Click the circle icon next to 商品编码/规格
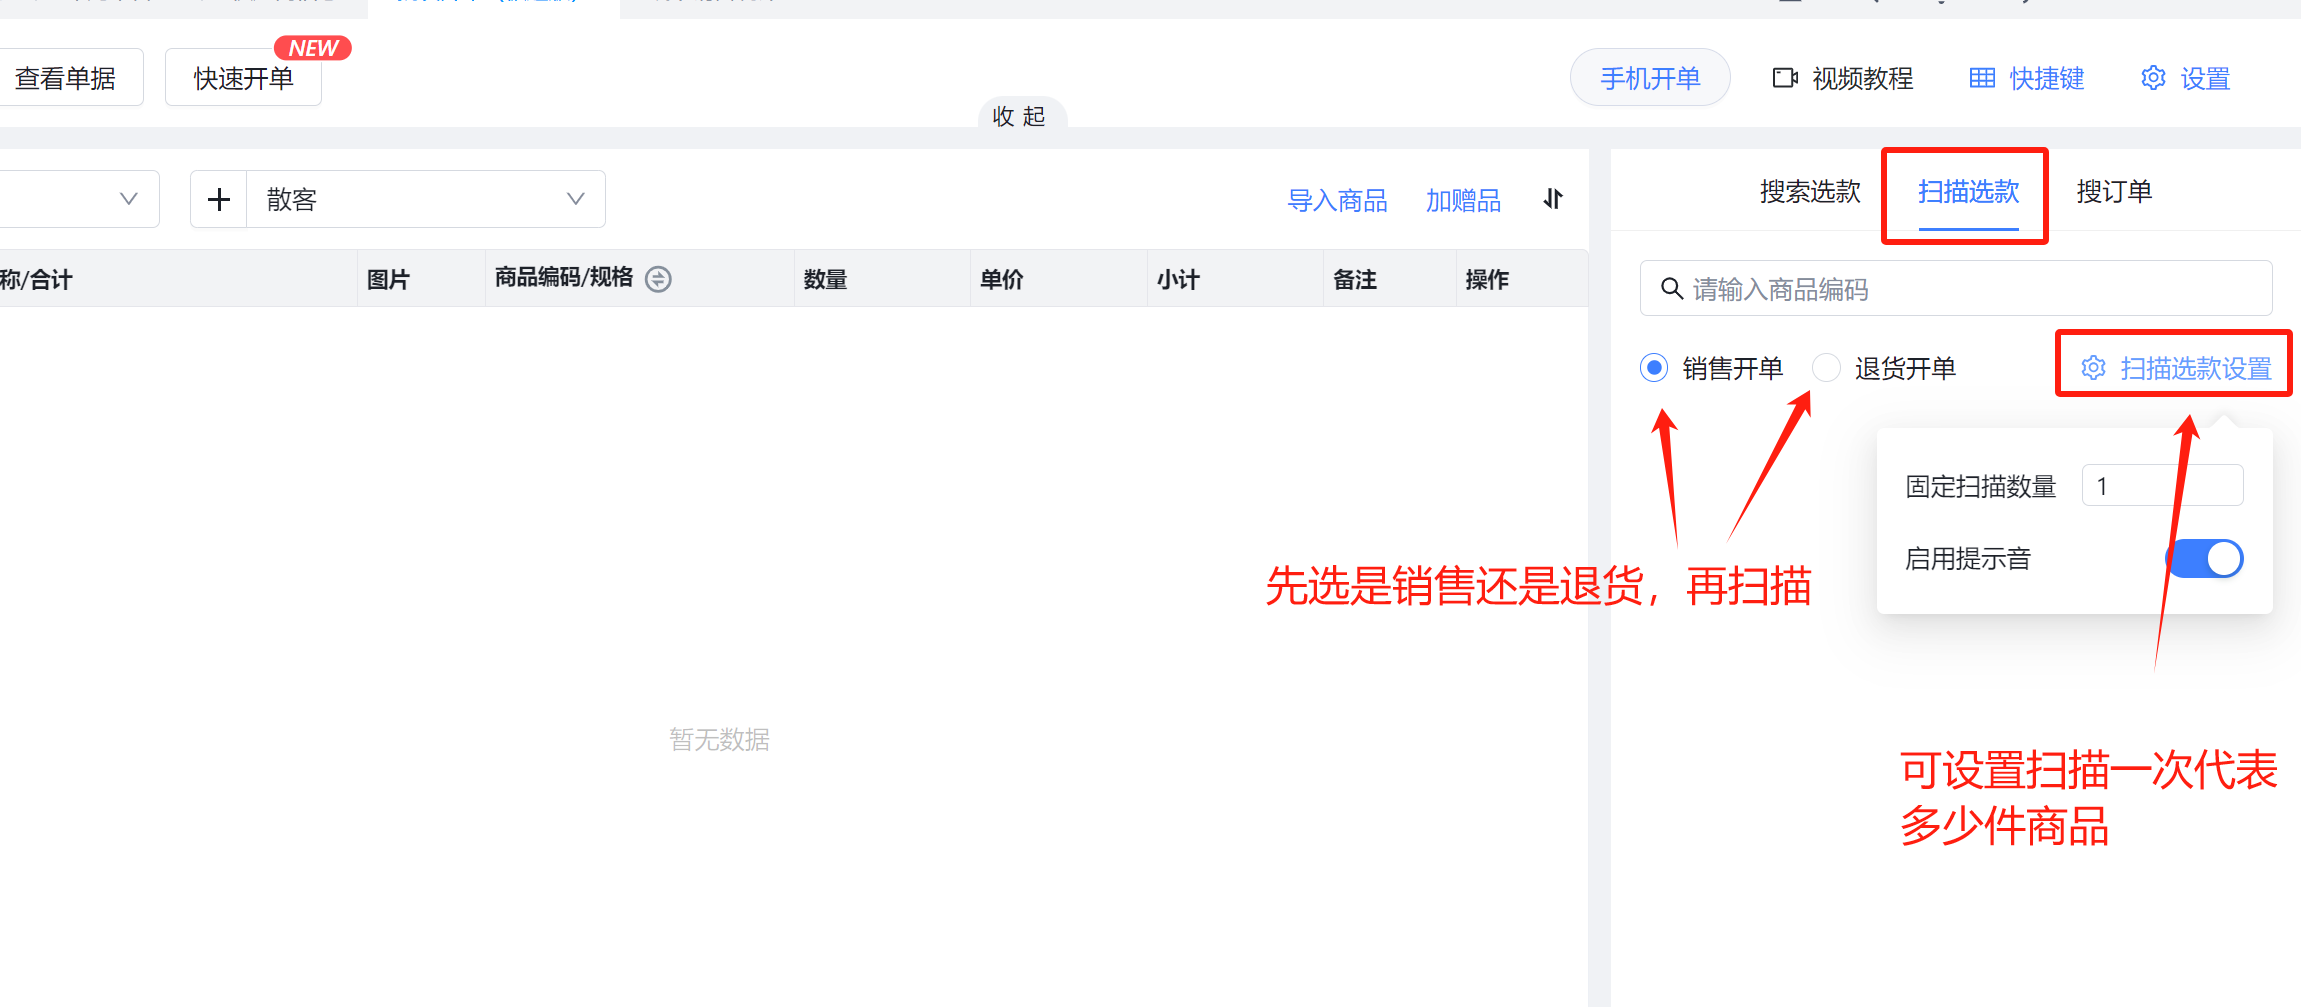This screenshot has width=2301, height=1007. (x=658, y=279)
